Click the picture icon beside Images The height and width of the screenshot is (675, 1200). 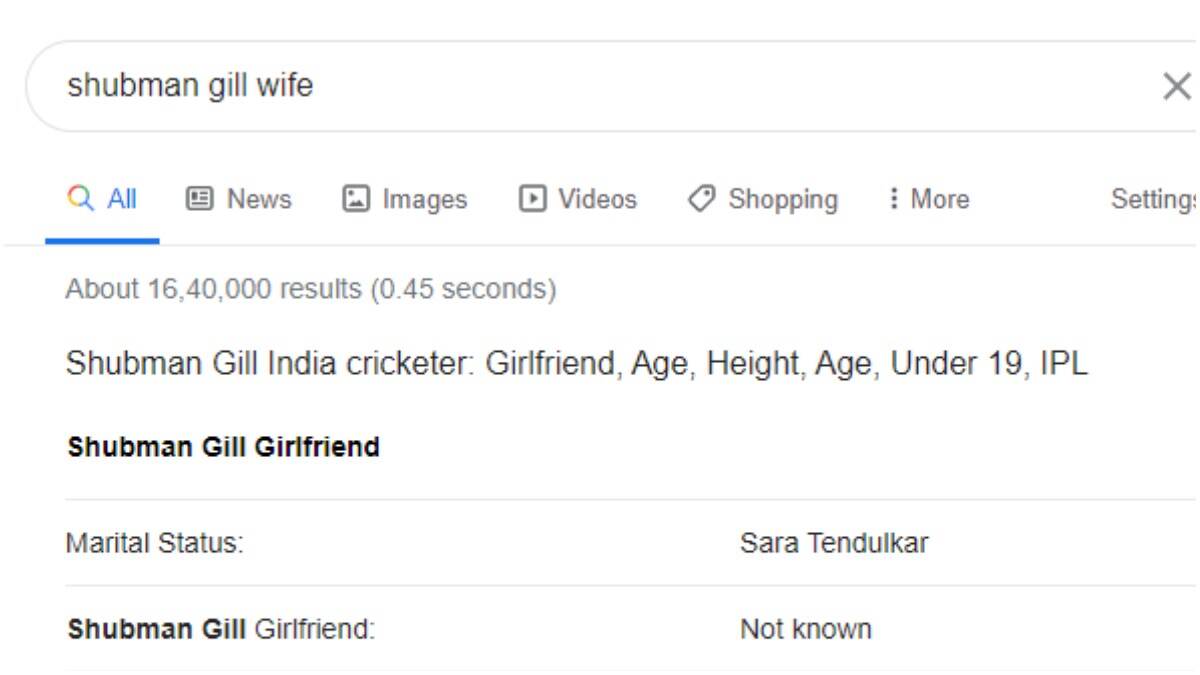click(356, 199)
